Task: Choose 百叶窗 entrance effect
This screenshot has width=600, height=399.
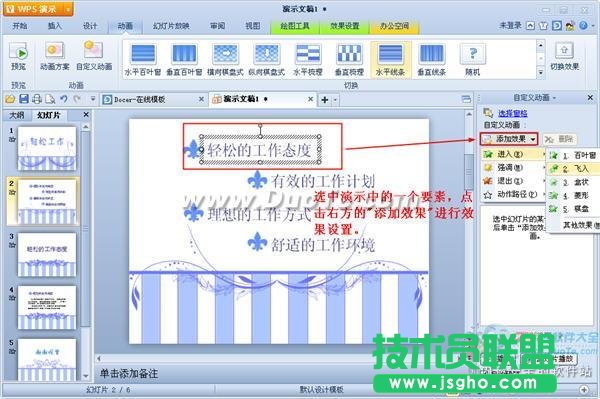Action: click(574, 155)
